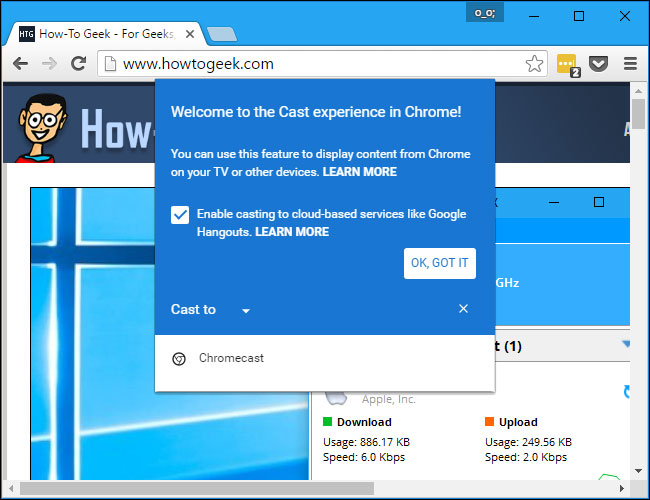Click the horizontal scrollbar left arrow
This screenshot has height=500, width=650.
pos(11,488)
